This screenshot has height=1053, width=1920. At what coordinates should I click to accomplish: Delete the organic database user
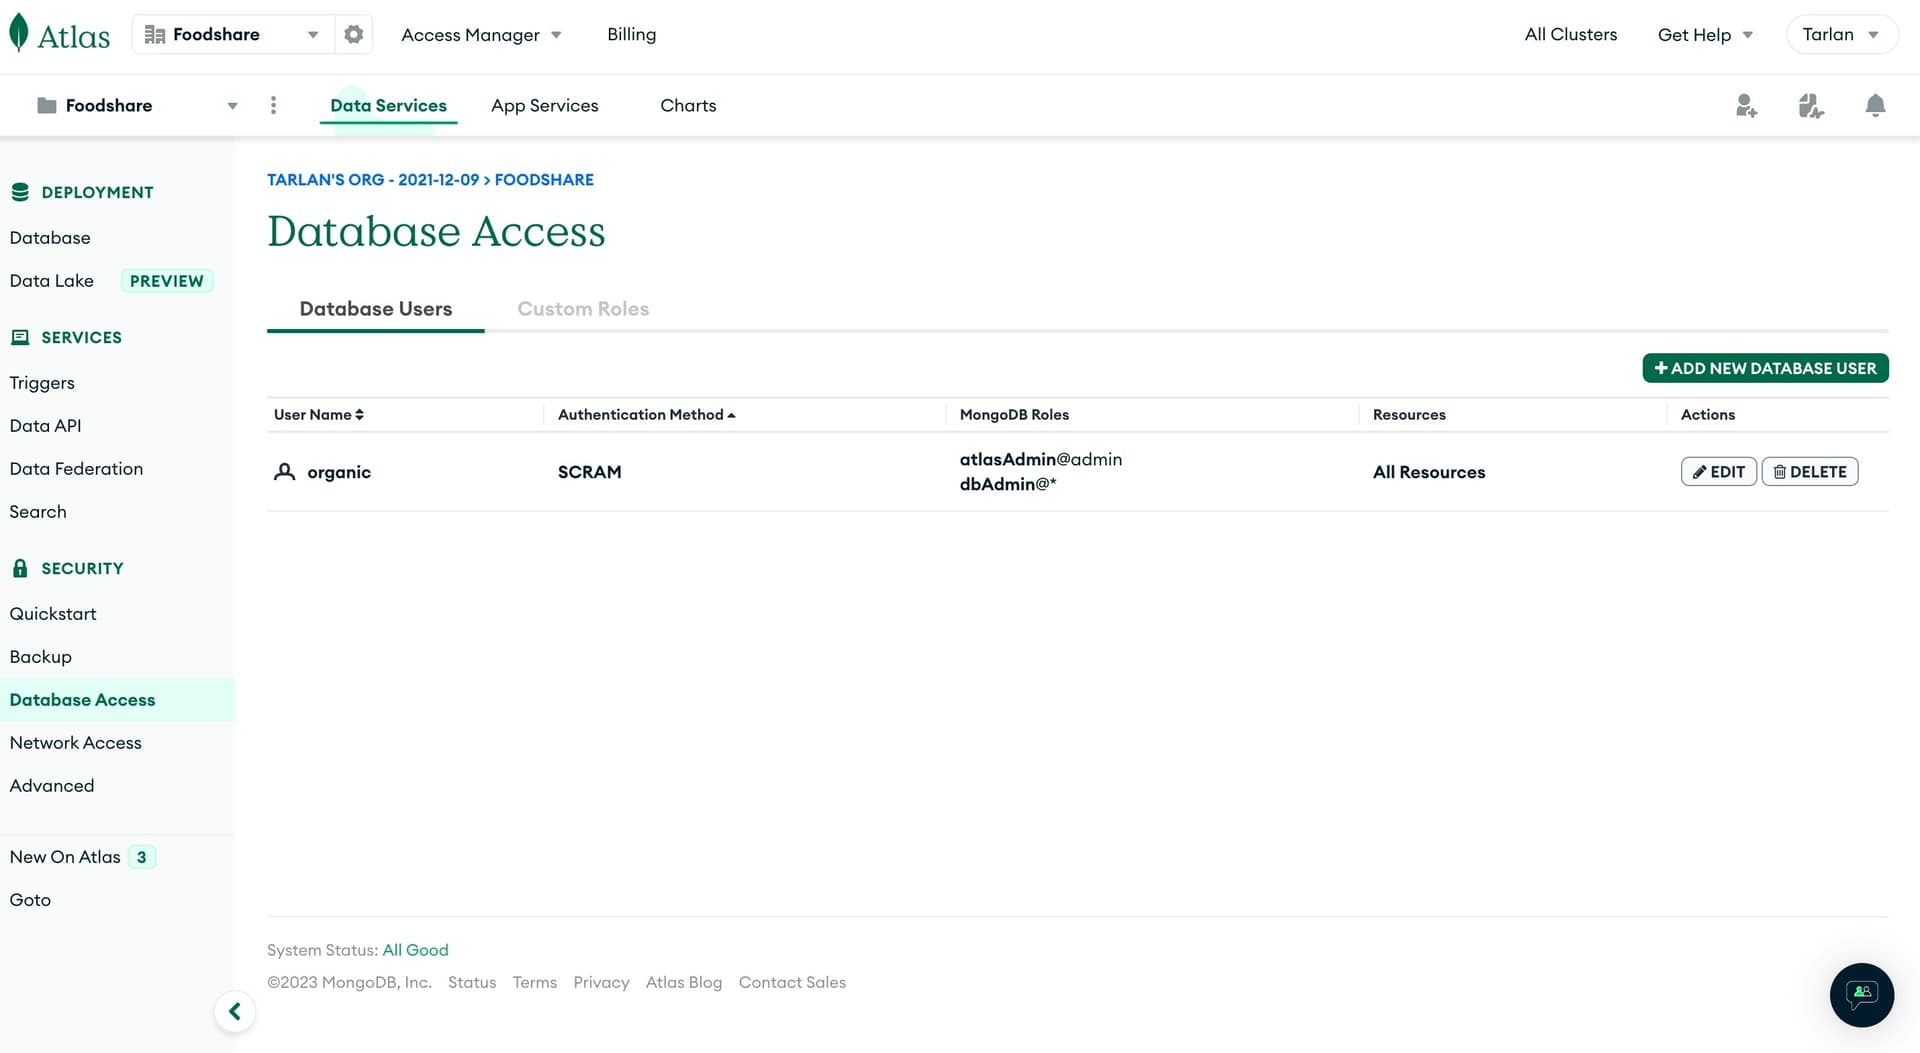coord(1809,471)
